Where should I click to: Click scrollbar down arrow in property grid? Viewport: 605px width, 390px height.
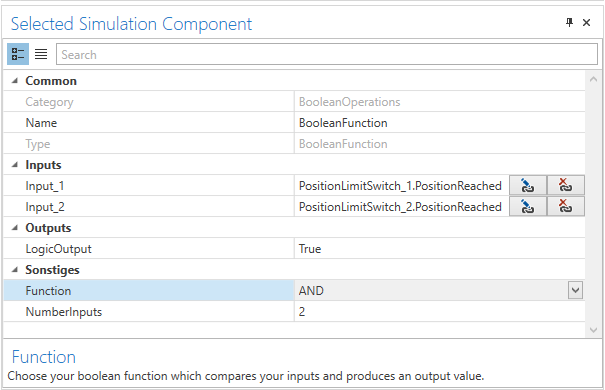coord(593,330)
